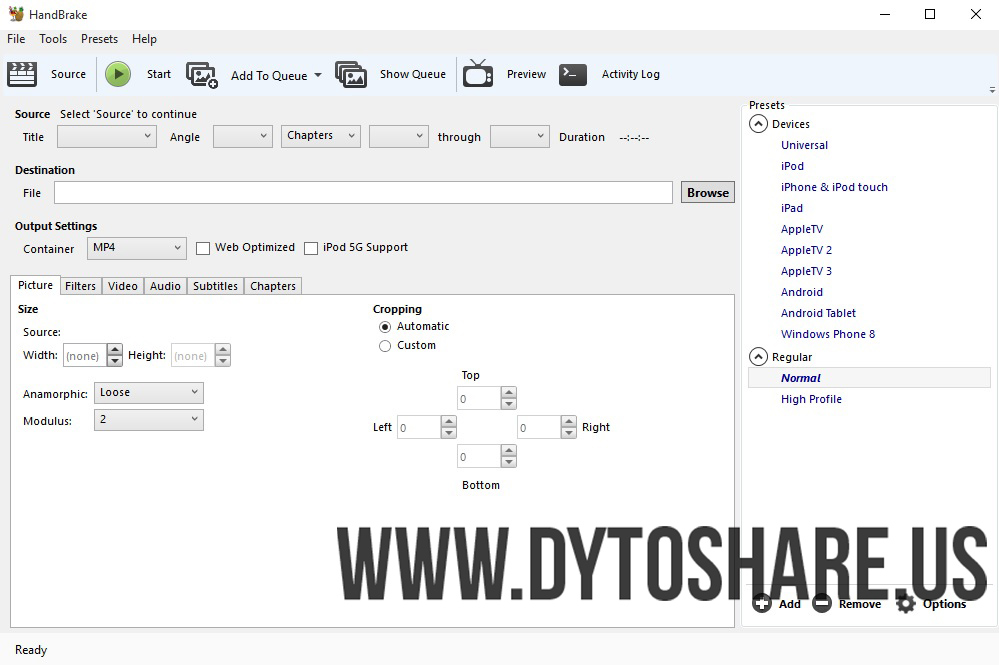Increase Width with up stepper arrow
This screenshot has width=999, height=665.
[x=115, y=350]
